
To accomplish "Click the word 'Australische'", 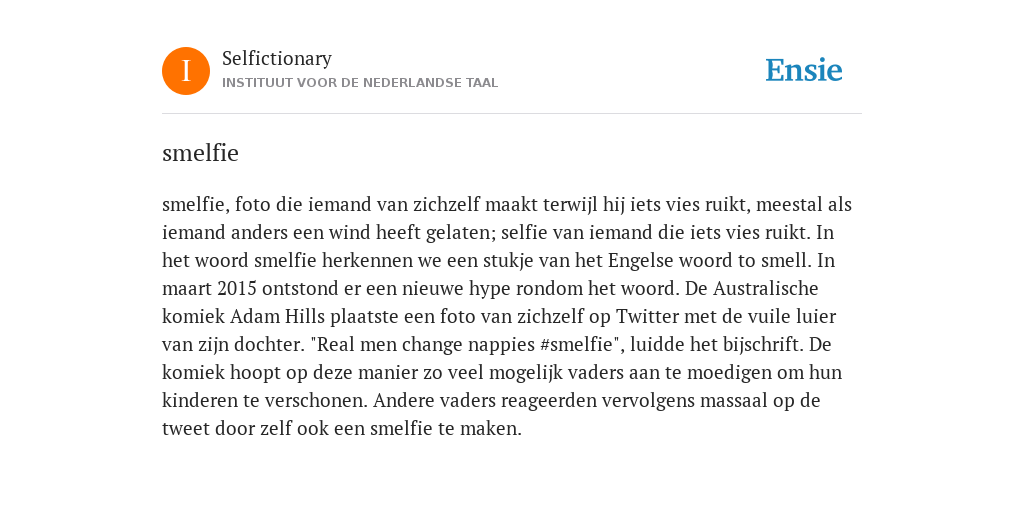I will (x=765, y=289).
